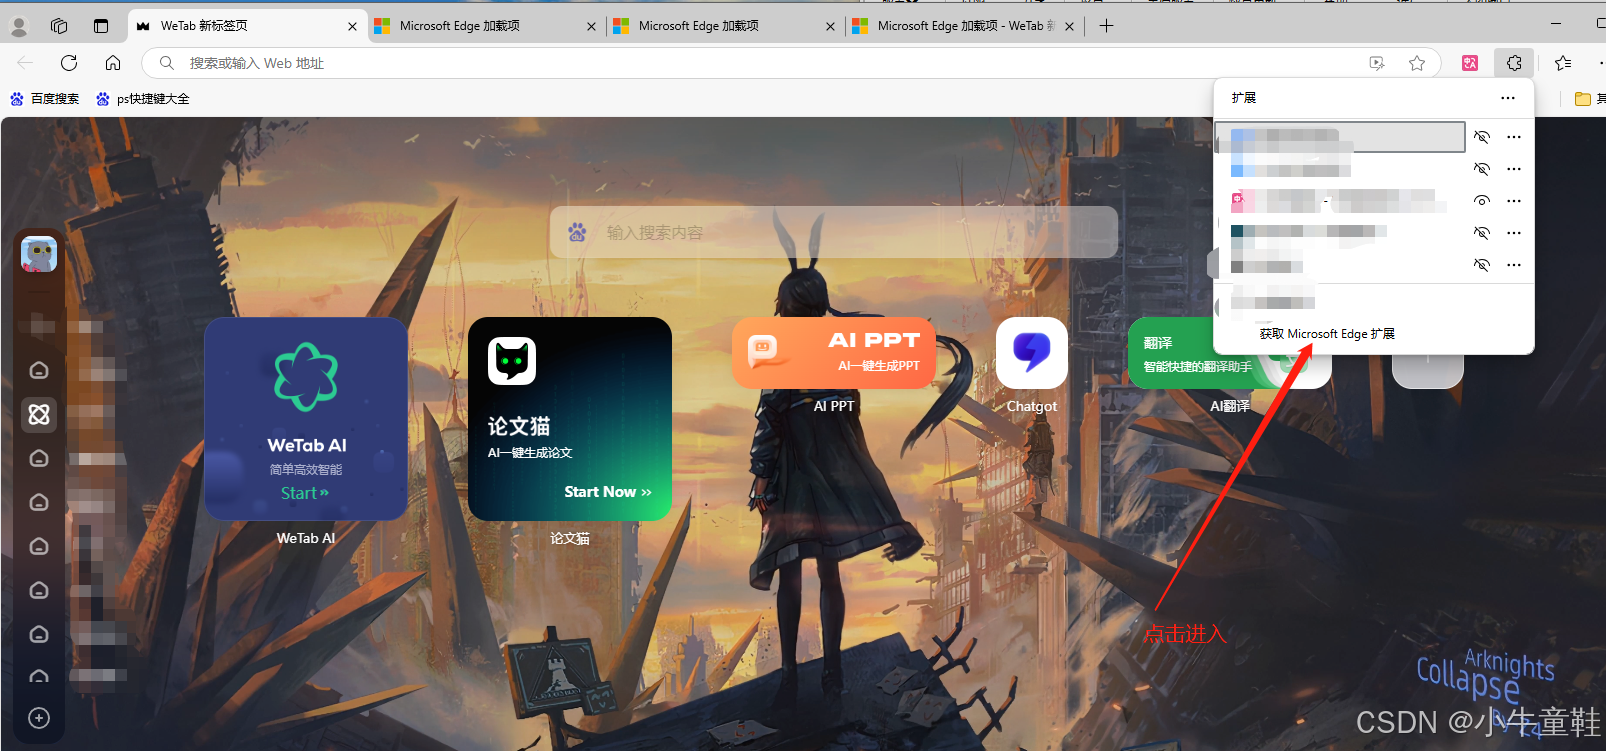Viewport: 1606px width, 751px height.
Task: Close the Microsoft Edge 加载项 - WeTab tab
Action: coord(1069,27)
